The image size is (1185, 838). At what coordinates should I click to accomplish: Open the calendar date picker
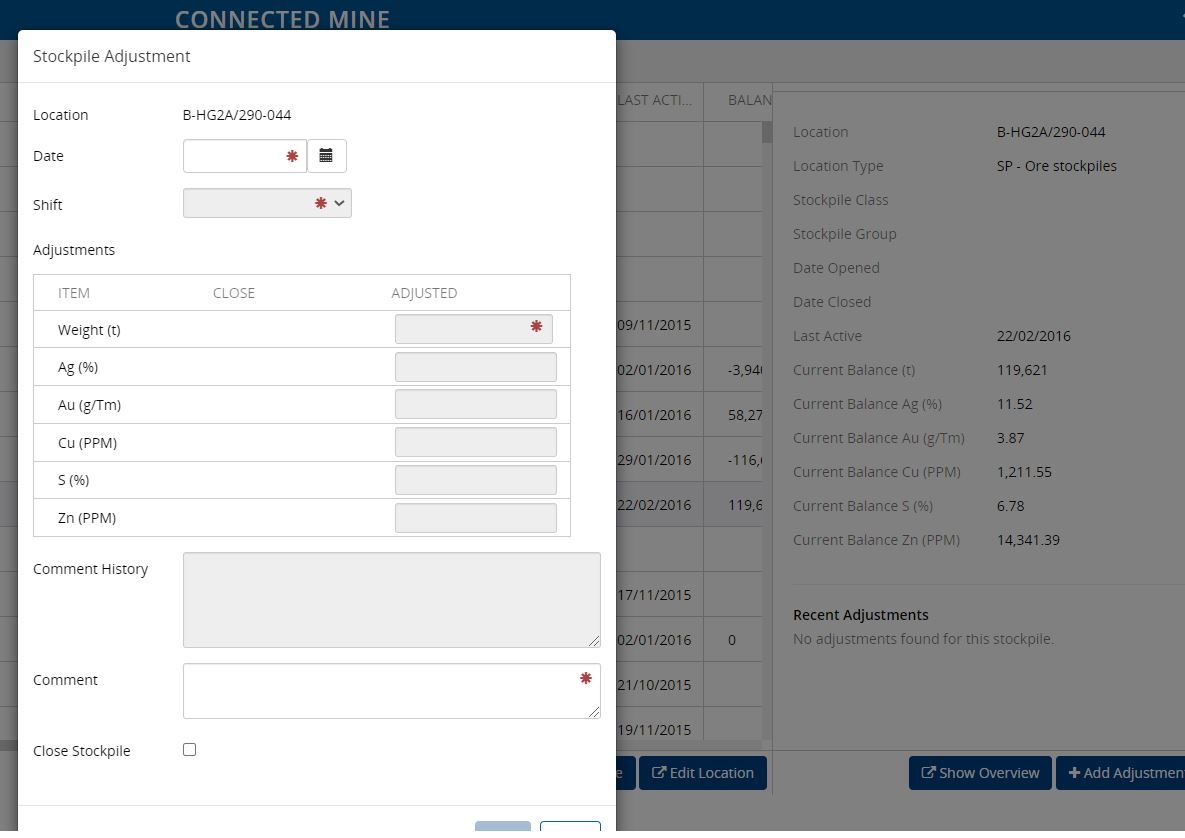tap(326, 156)
